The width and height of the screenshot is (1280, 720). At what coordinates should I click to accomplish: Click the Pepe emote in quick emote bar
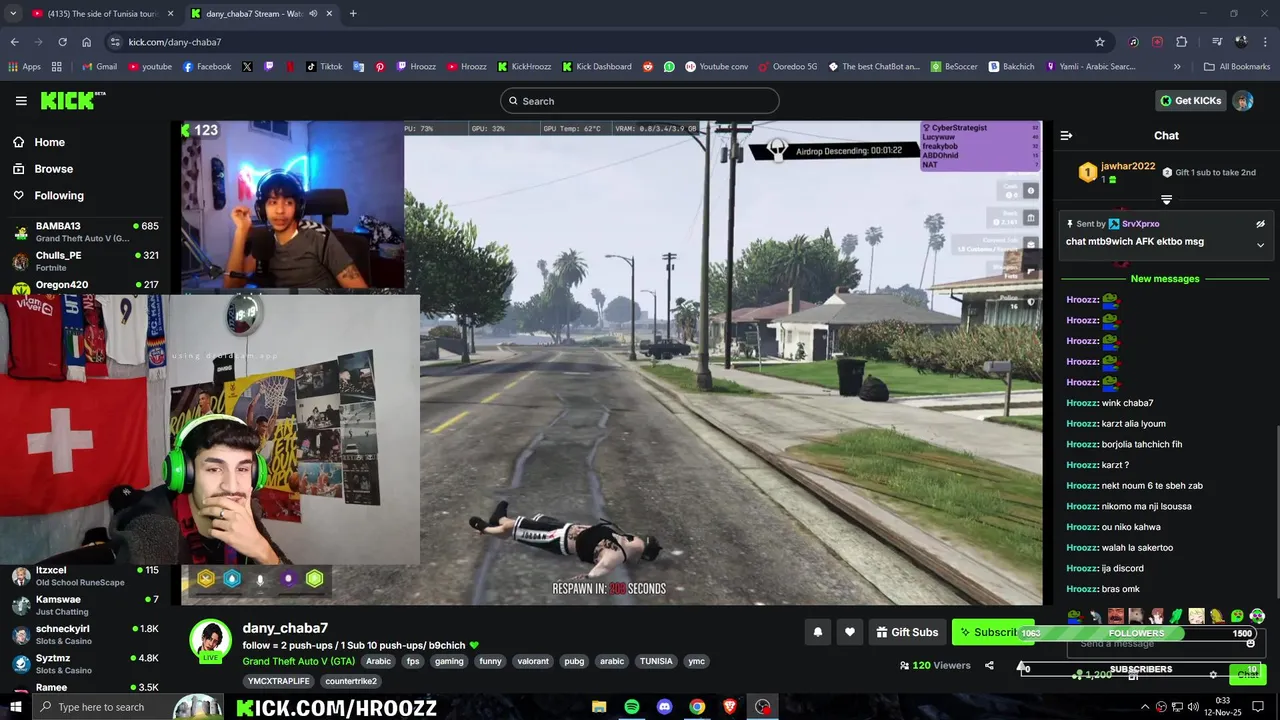tap(1075, 616)
